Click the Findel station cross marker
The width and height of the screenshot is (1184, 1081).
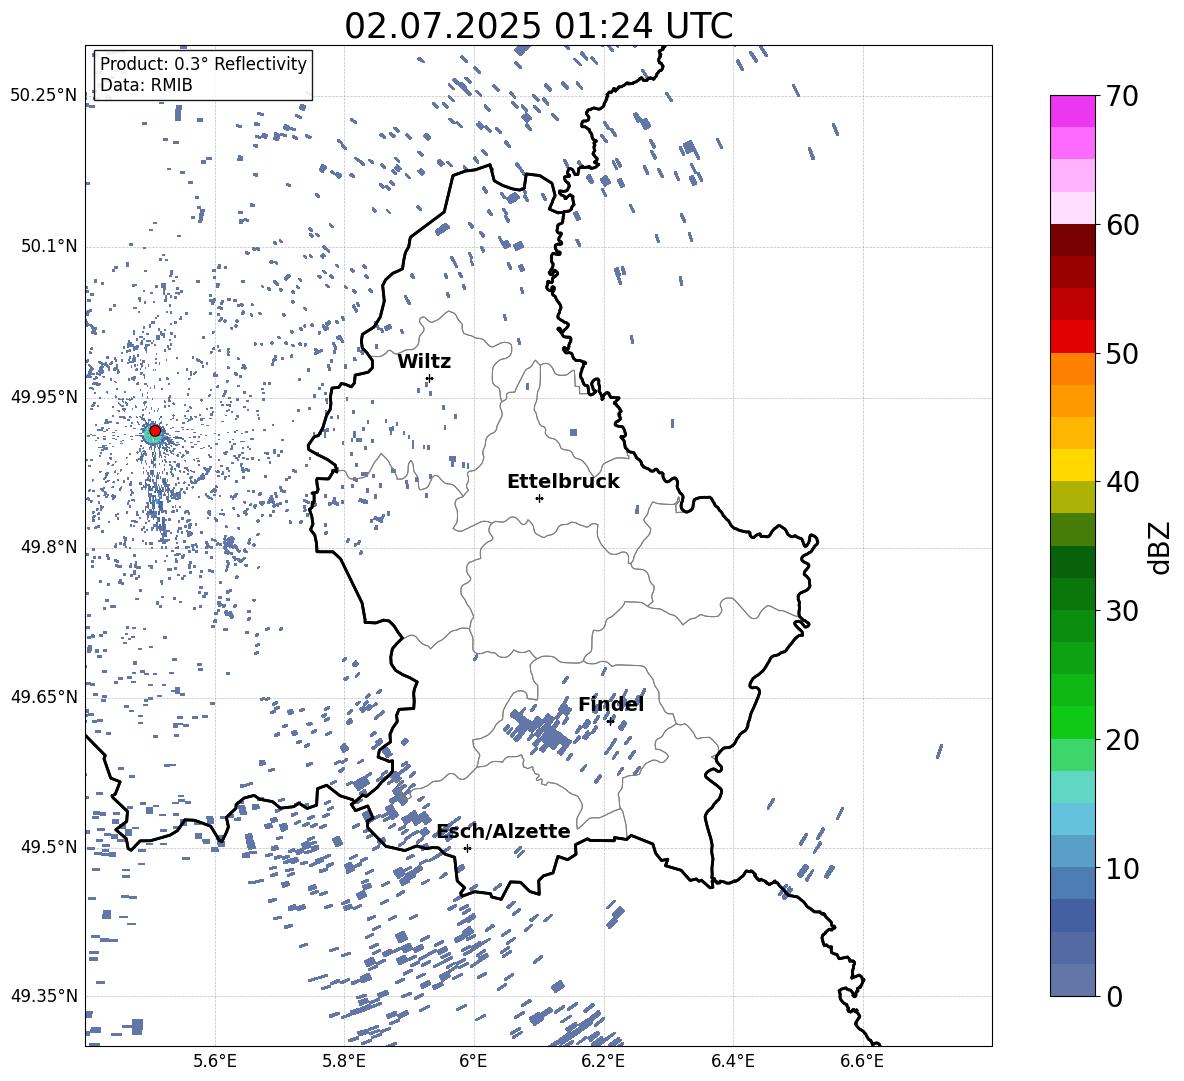610,721
